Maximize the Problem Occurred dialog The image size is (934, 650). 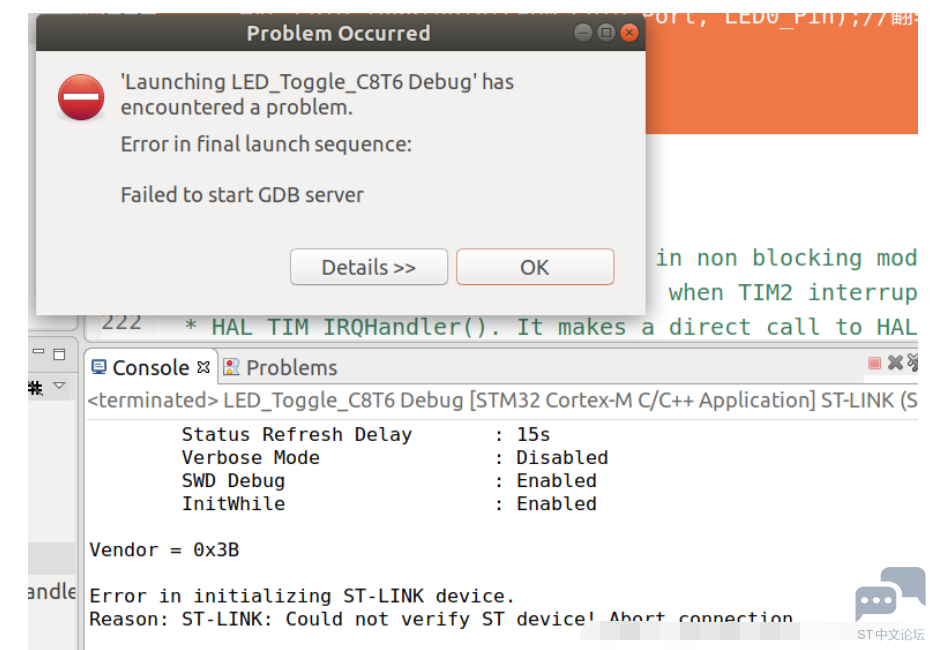[x=606, y=33]
